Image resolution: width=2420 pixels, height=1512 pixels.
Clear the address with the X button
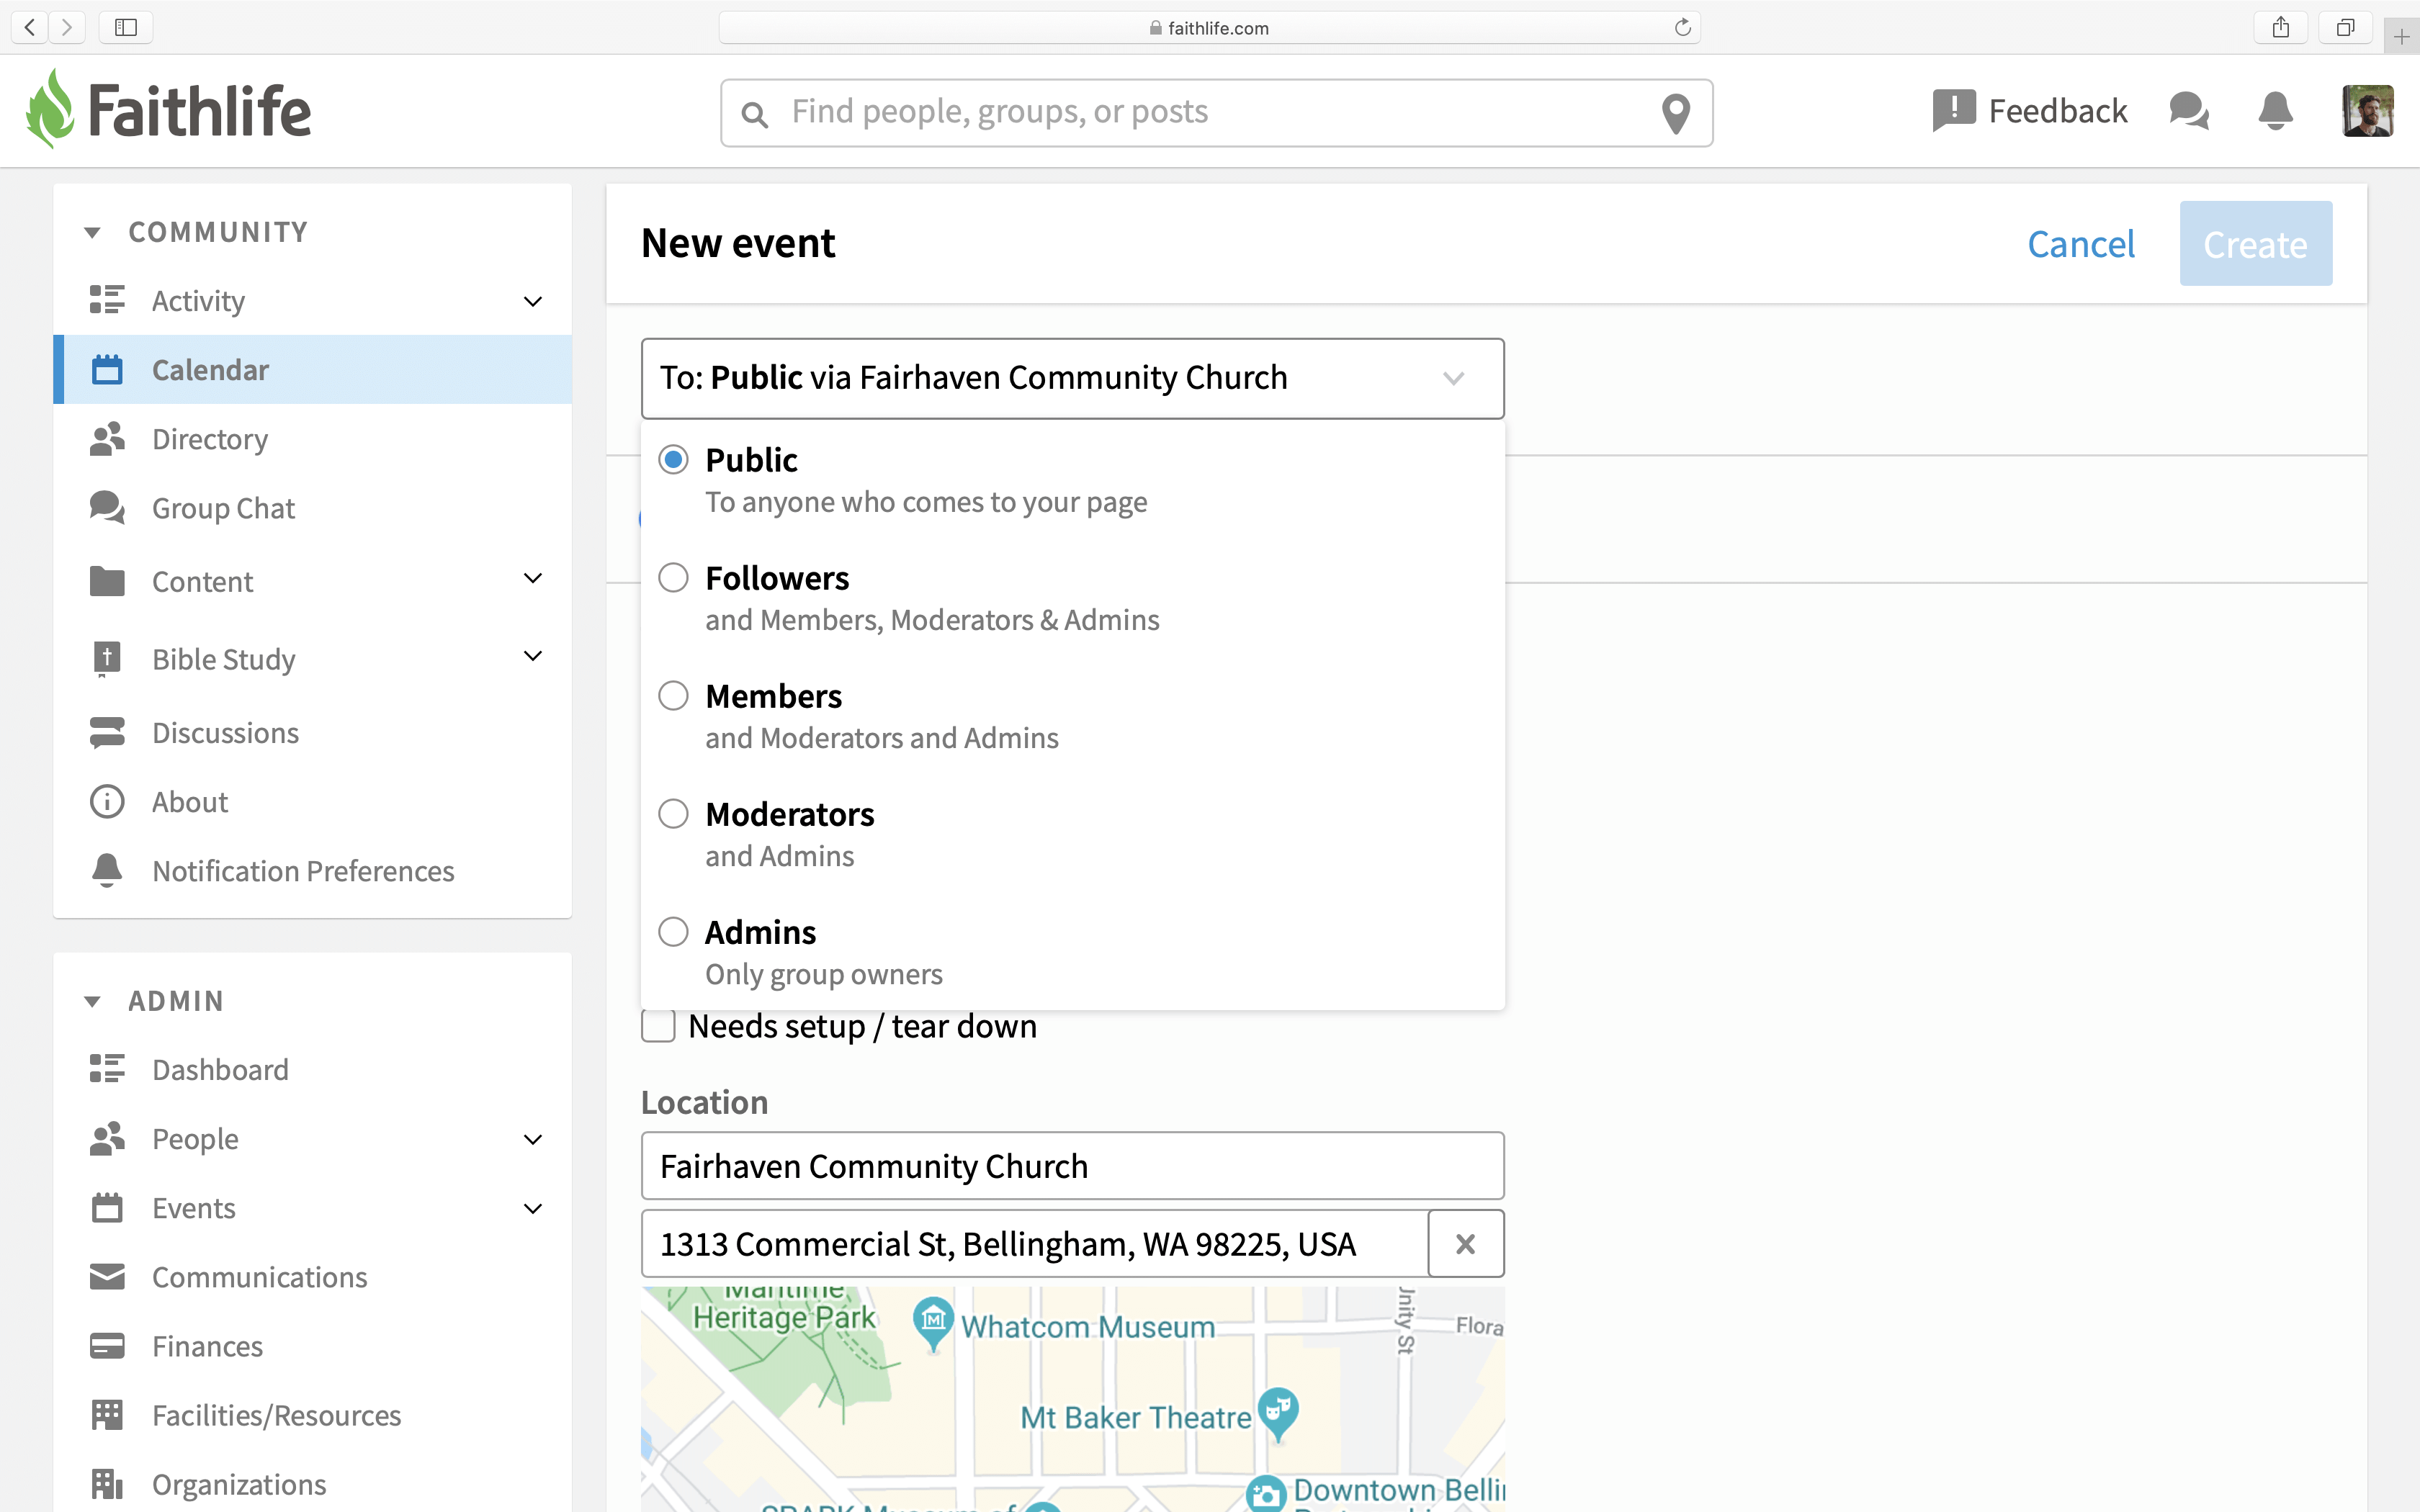pos(1466,1243)
